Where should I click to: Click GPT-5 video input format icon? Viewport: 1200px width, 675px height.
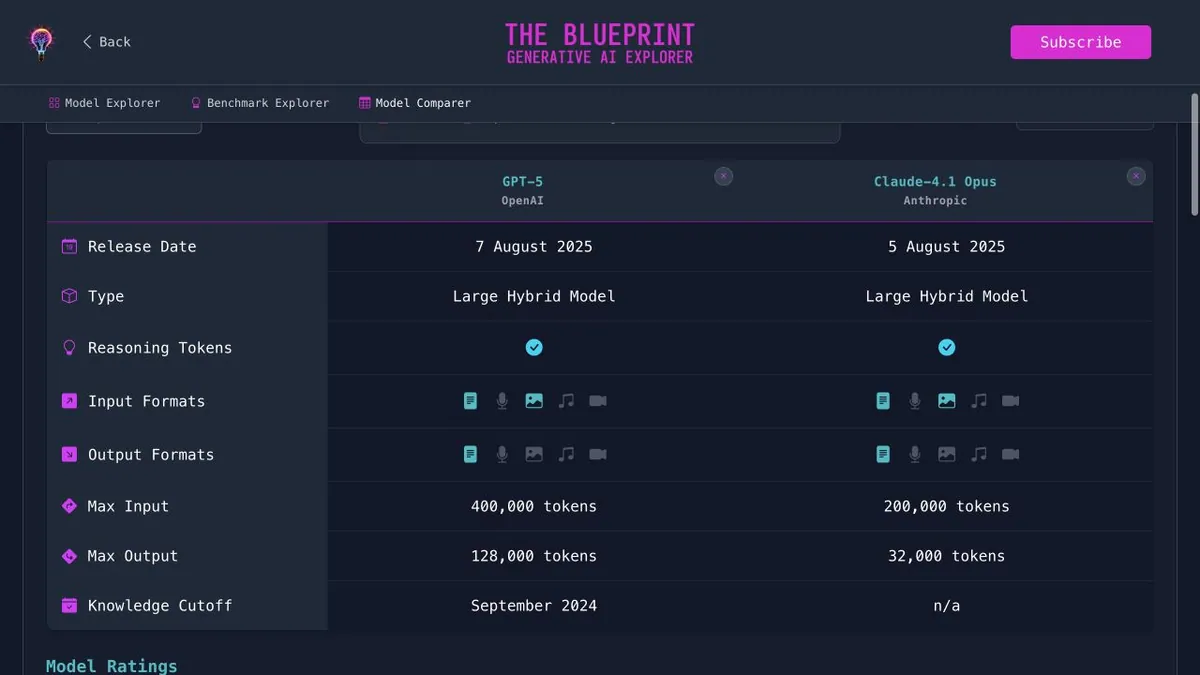point(598,401)
